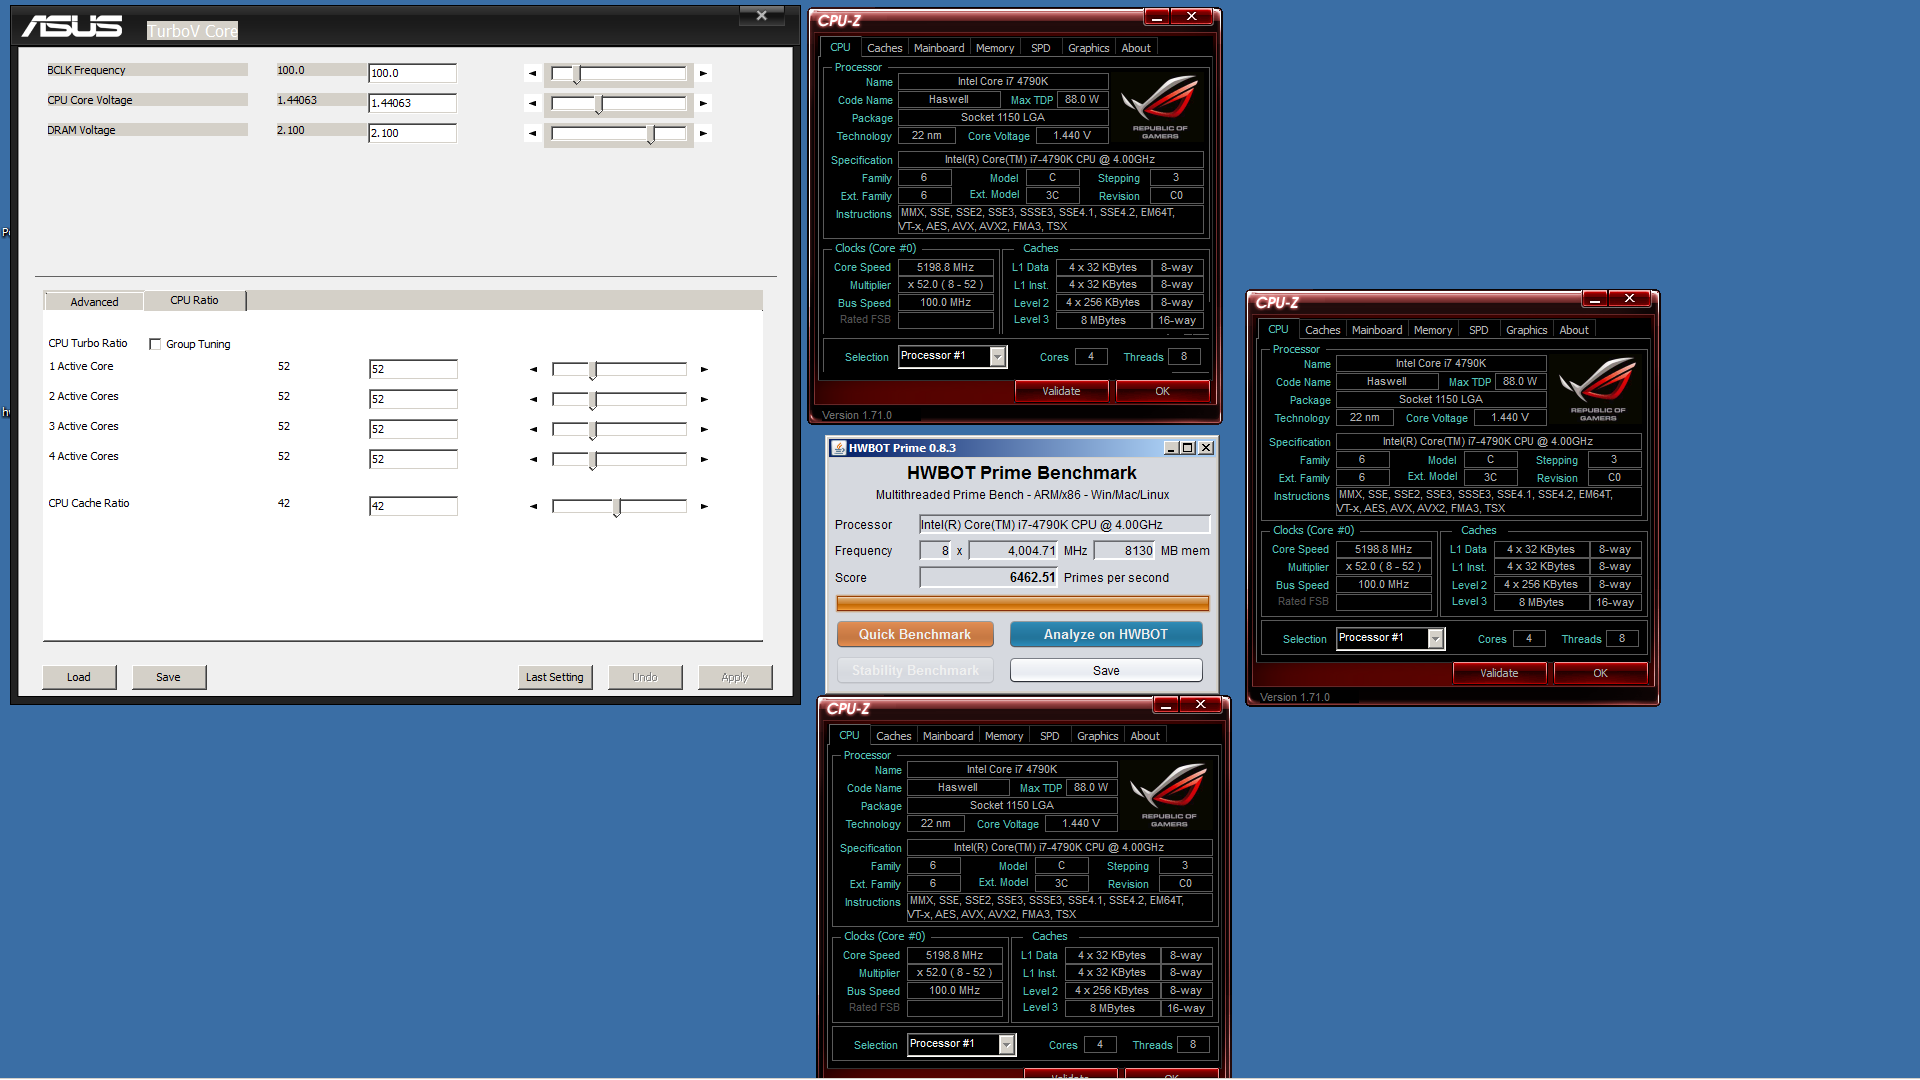Click the HWBOT Prime title bar icon
The image size is (1920, 1080).
point(839,448)
